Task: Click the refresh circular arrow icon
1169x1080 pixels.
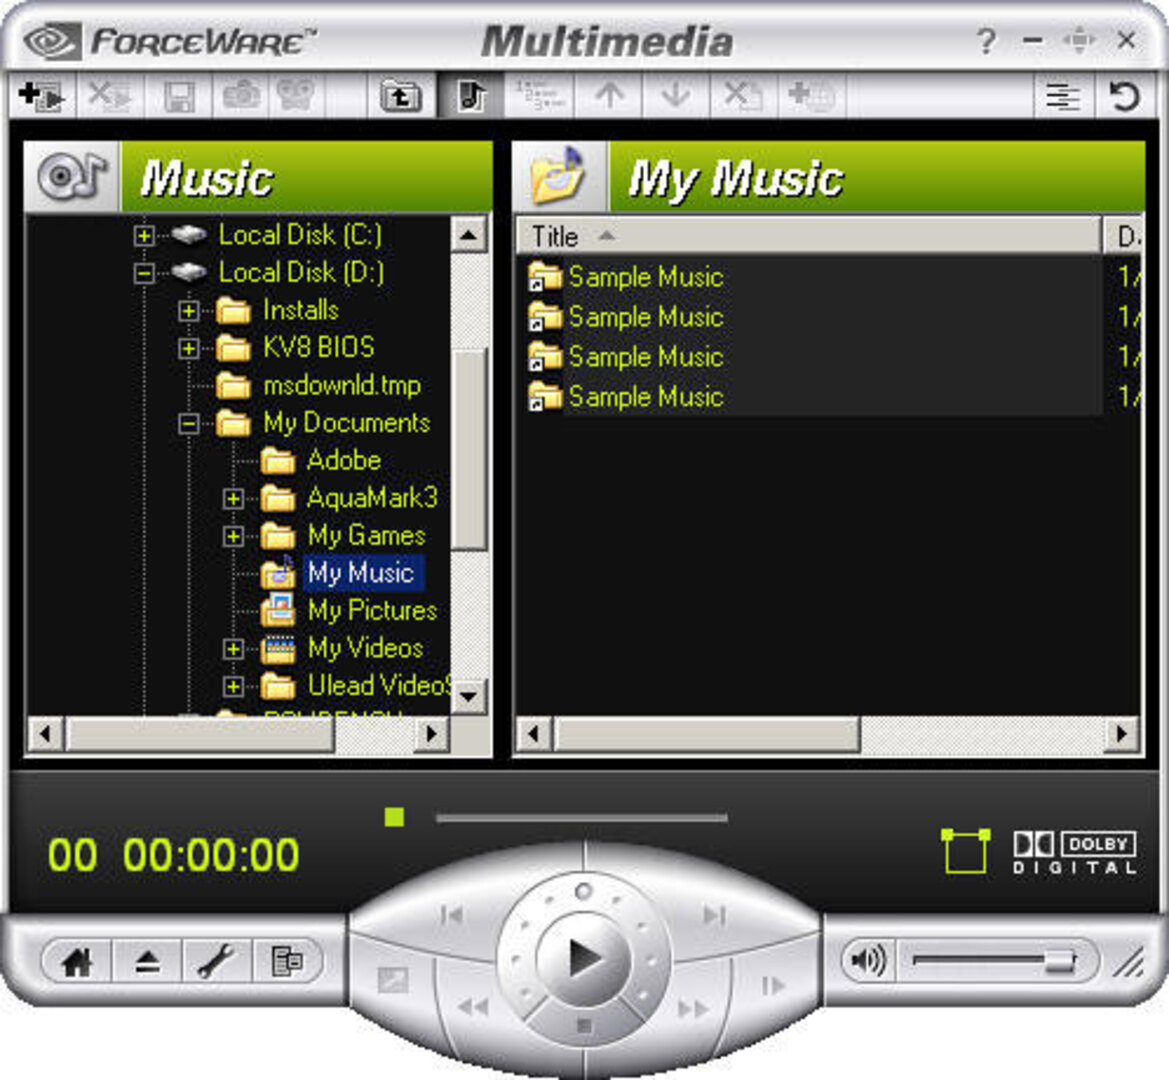Action: (1124, 96)
